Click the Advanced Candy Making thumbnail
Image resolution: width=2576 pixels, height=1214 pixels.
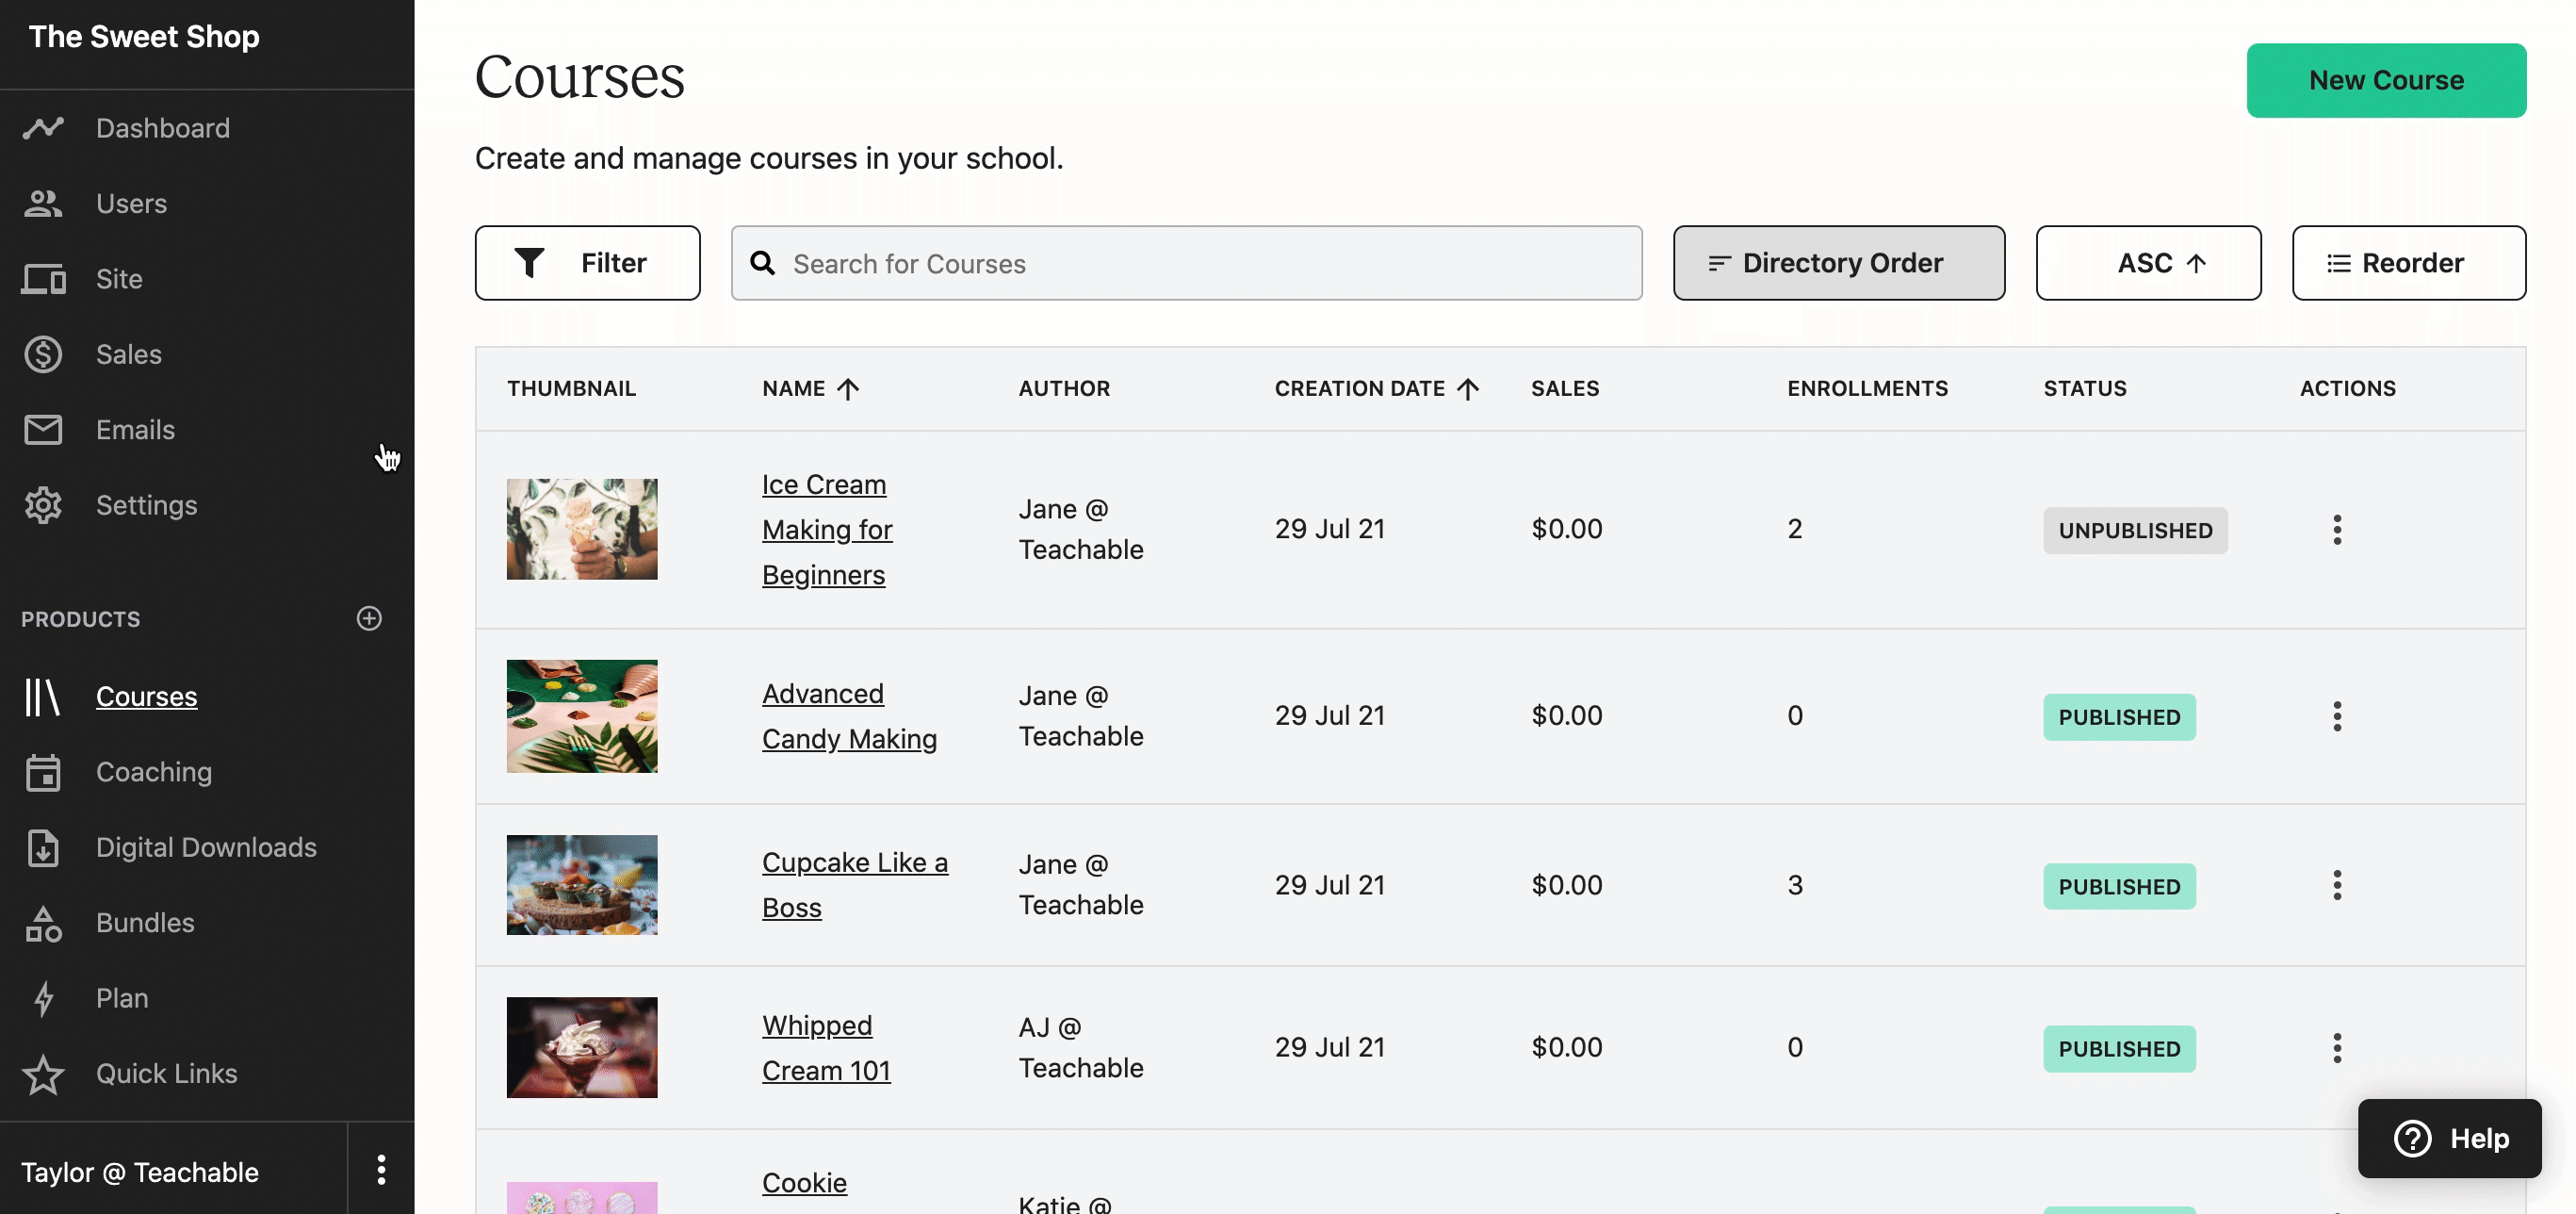(x=582, y=716)
